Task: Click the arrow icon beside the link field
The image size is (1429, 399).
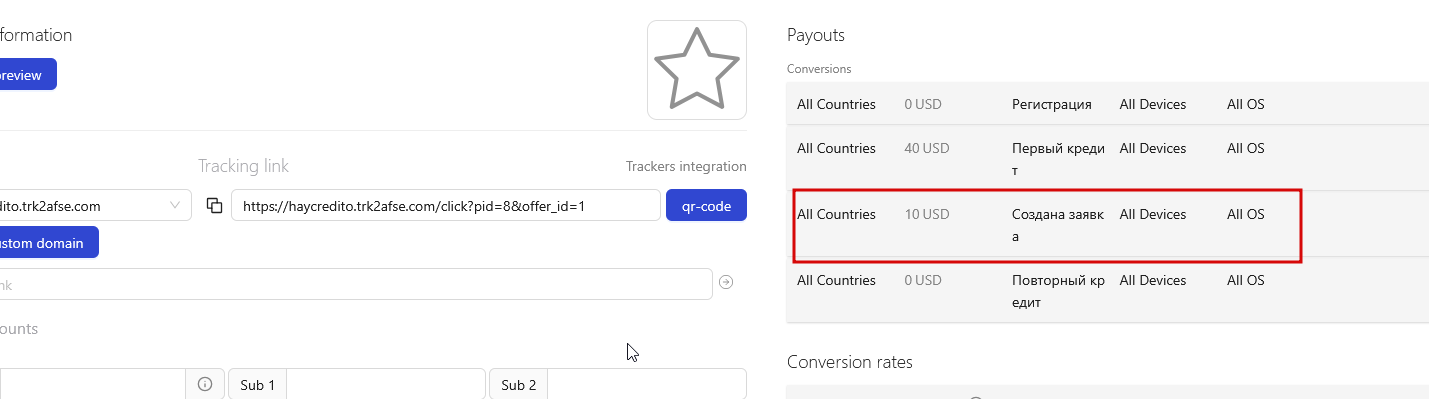Action: [x=726, y=283]
